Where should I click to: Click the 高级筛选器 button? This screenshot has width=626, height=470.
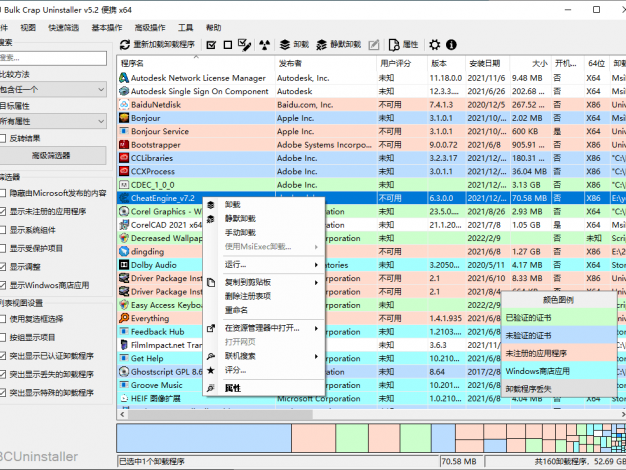pos(53,155)
